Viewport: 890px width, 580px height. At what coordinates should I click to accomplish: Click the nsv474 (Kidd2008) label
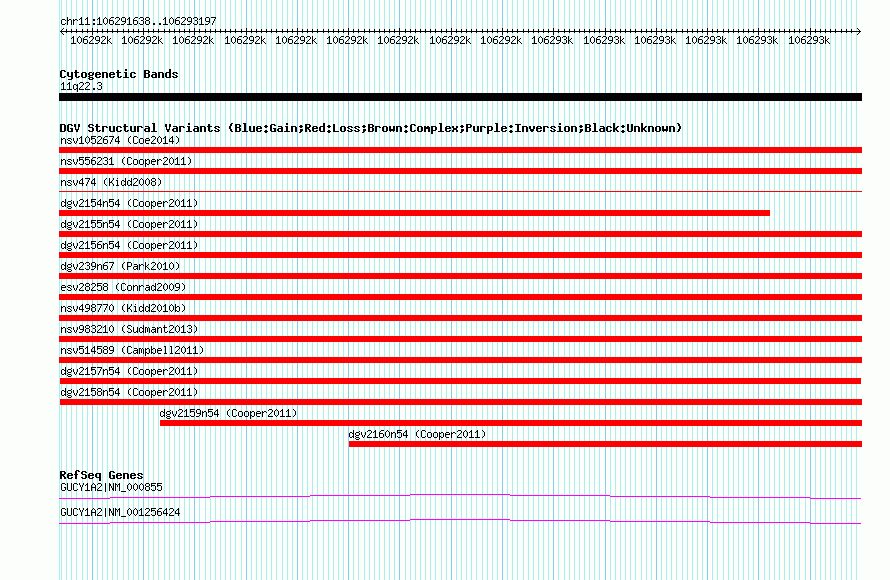point(111,182)
